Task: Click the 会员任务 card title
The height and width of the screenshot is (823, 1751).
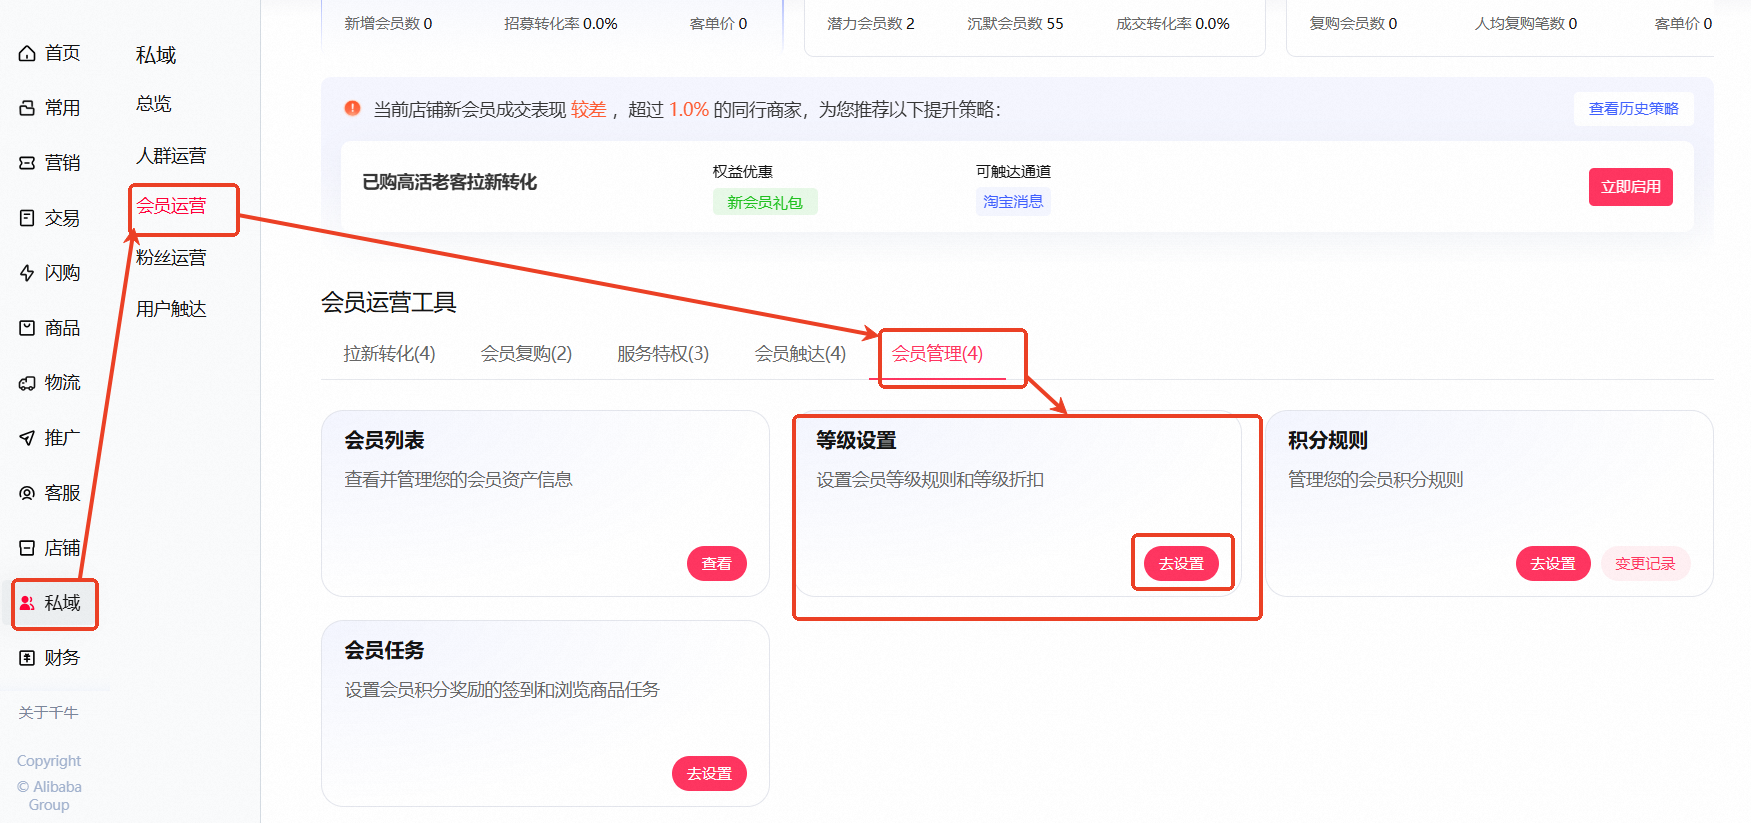Action: [384, 650]
